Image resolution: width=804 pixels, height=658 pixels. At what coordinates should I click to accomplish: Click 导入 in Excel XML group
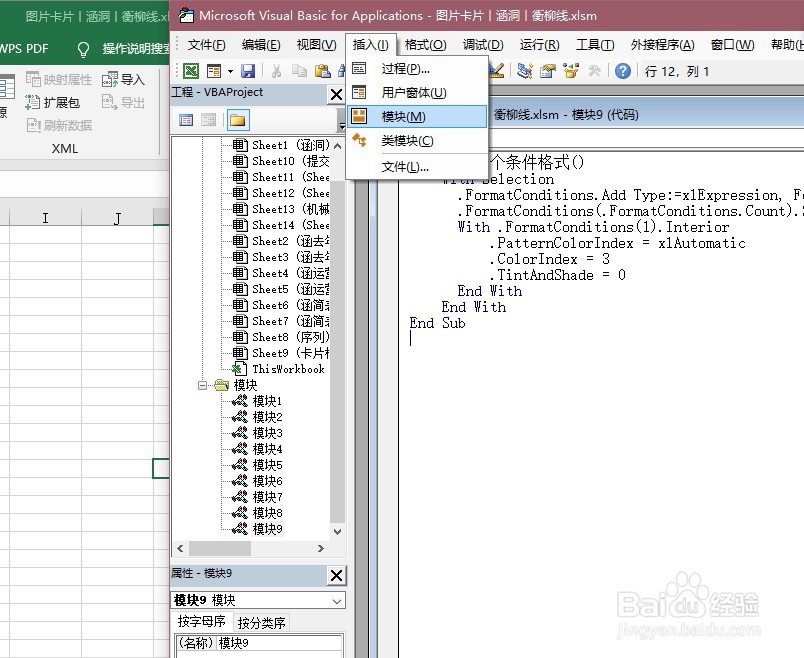[x=124, y=79]
